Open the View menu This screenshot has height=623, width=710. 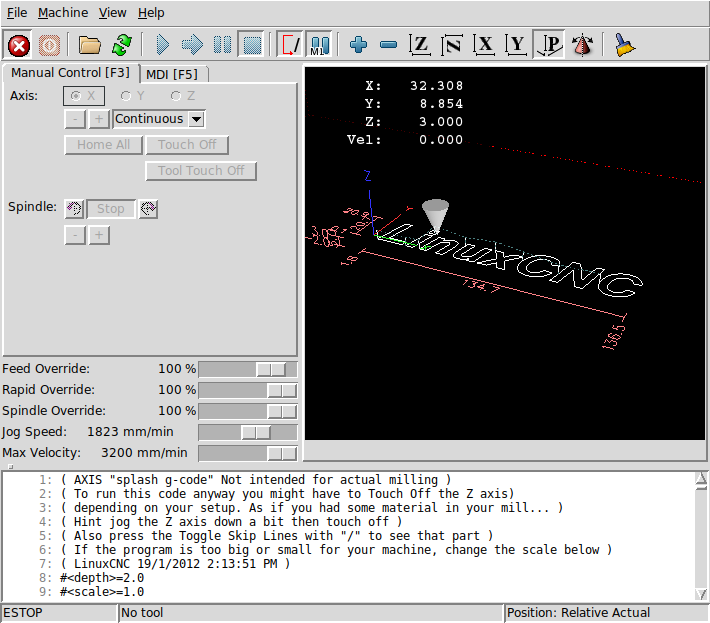(x=113, y=13)
